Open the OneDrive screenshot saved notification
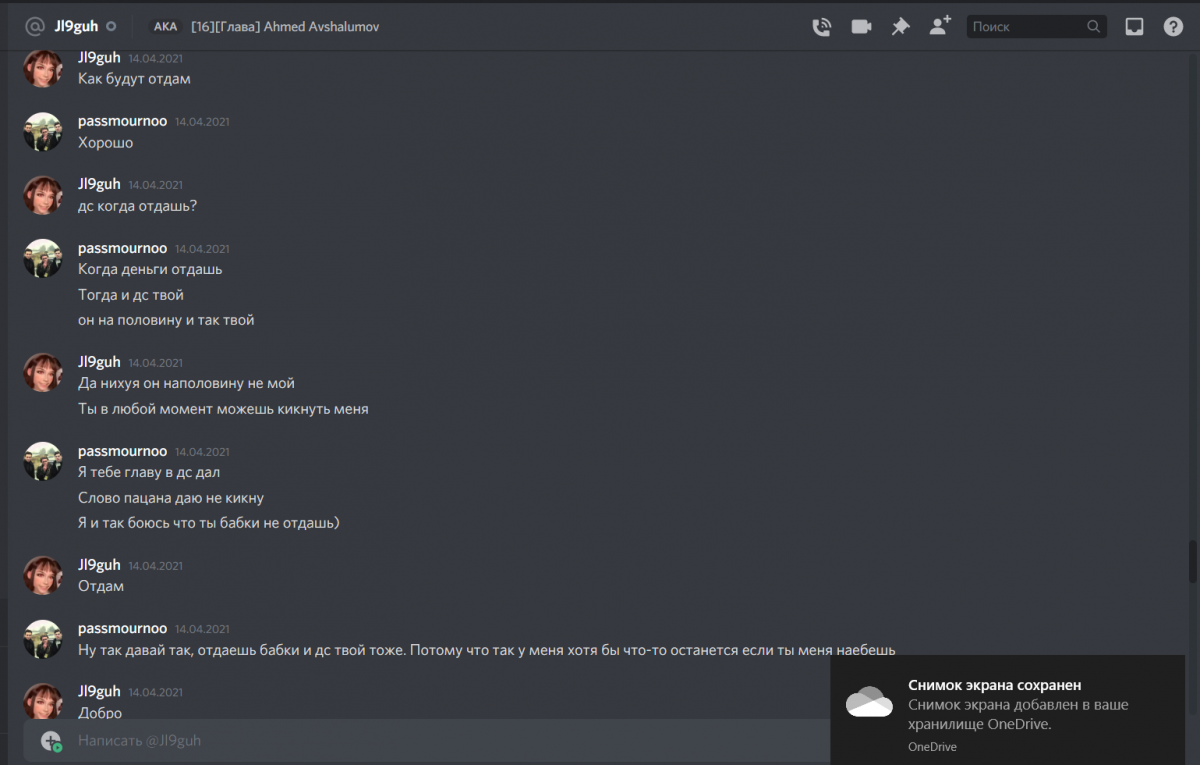Screen dimensions: 1200x765 pos(1007,710)
